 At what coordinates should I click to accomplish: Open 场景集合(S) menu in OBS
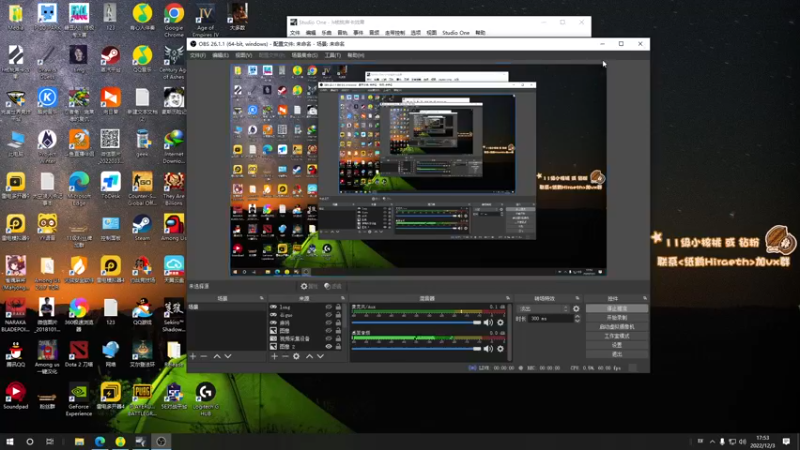point(305,55)
